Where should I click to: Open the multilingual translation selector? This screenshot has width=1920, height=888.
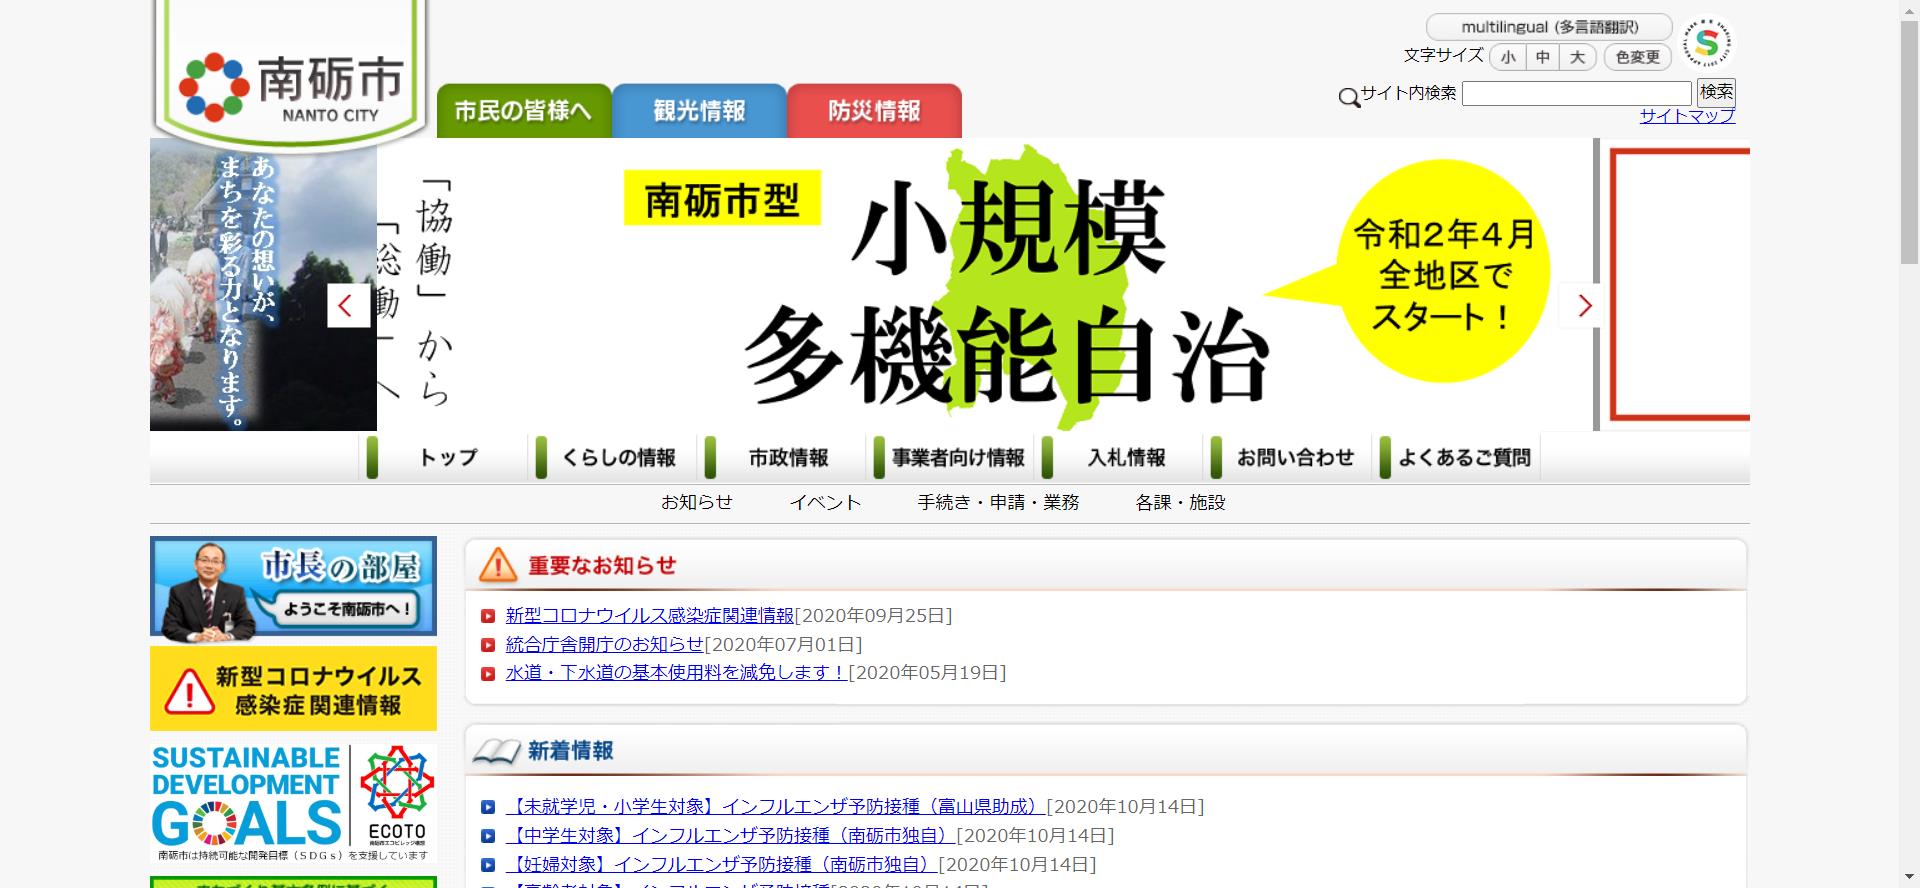1549,27
